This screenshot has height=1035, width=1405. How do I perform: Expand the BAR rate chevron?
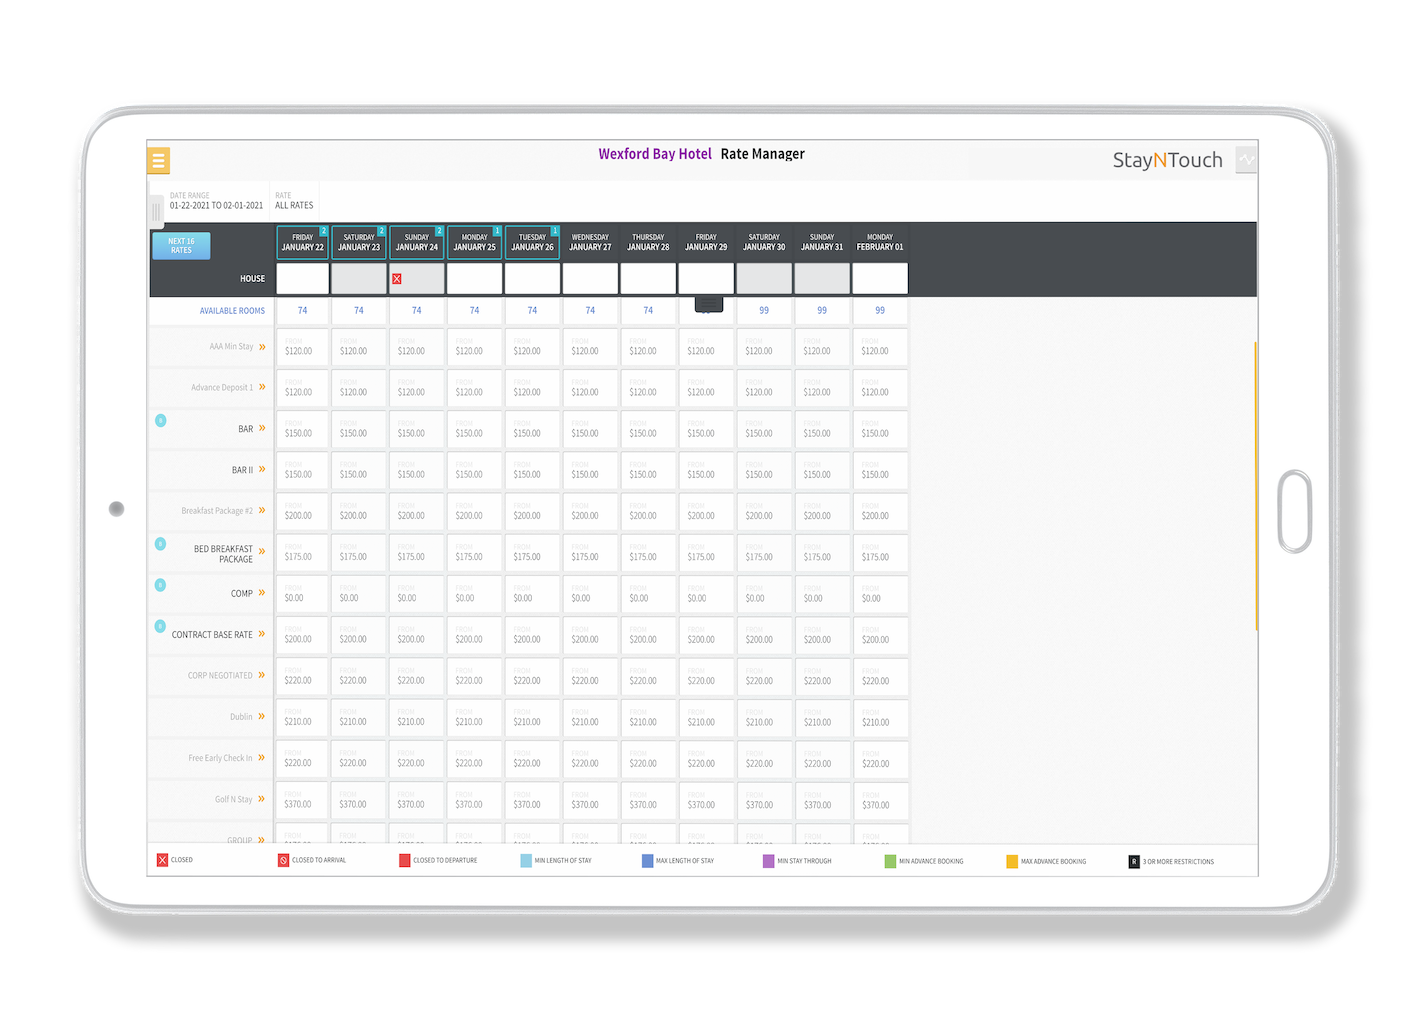tap(262, 428)
